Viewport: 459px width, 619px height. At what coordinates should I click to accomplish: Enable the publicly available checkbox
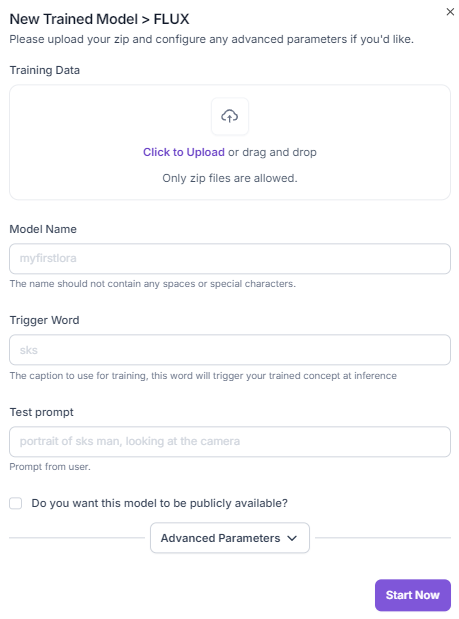coord(16,503)
